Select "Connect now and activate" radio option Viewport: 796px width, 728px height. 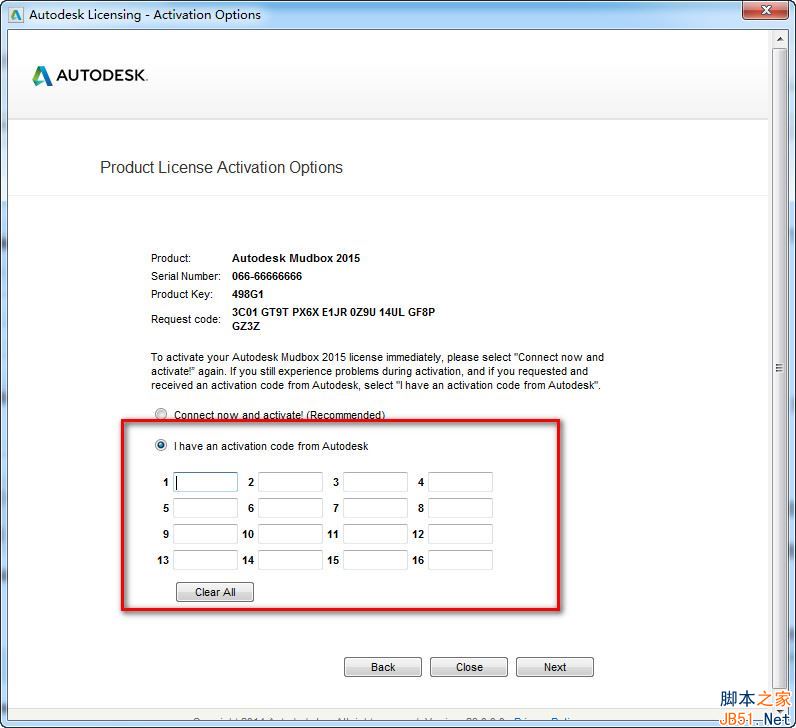(x=161, y=414)
